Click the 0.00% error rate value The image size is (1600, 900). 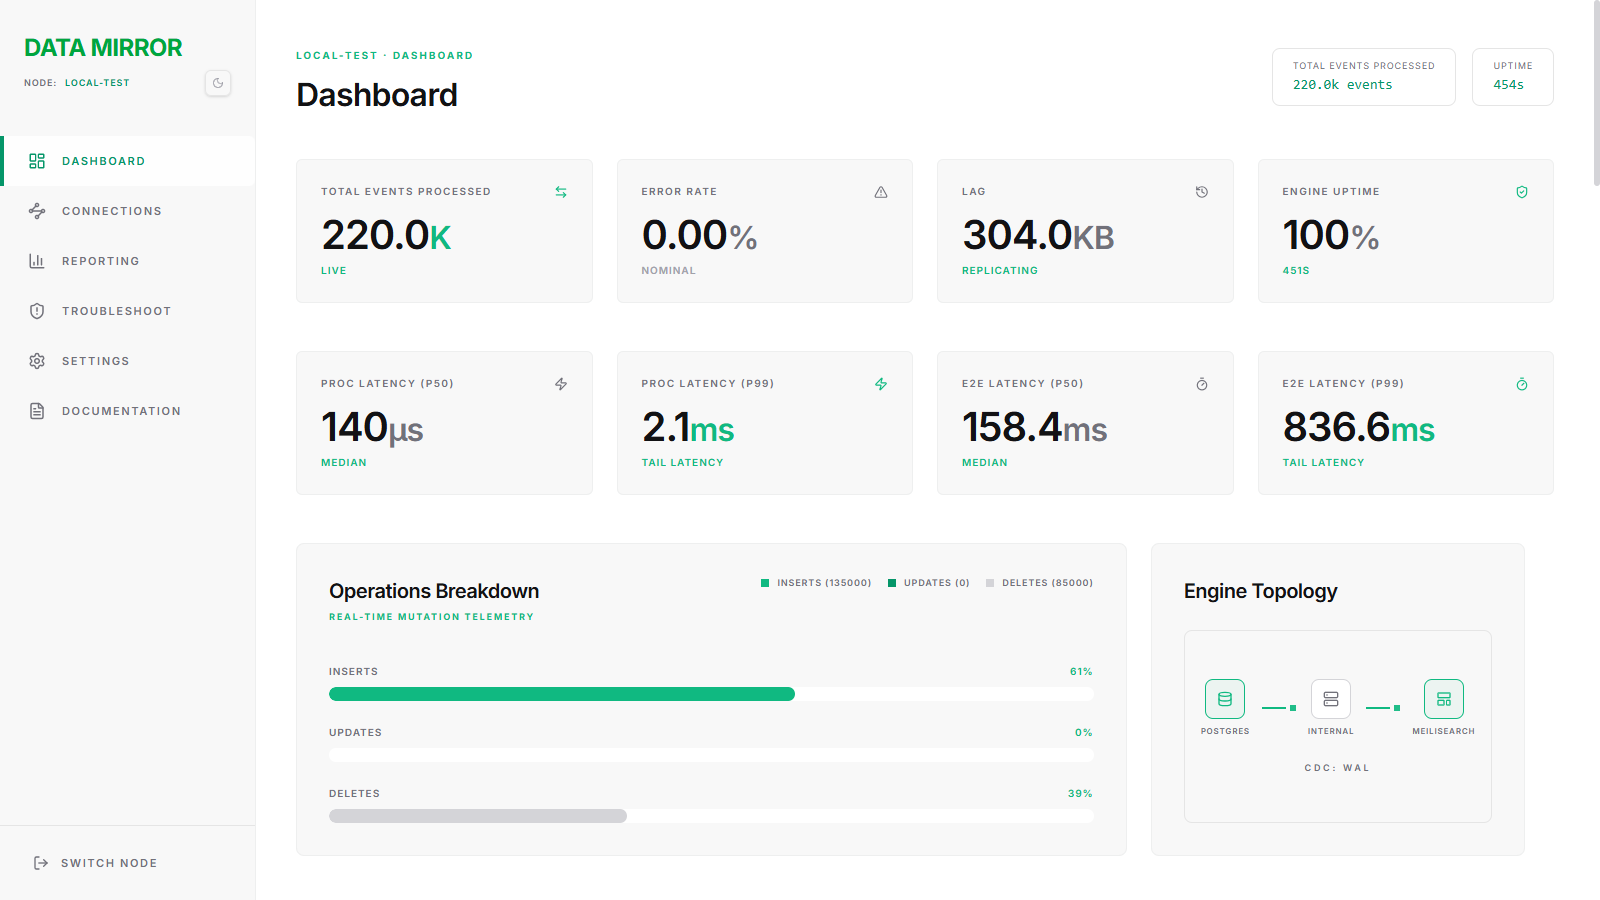click(x=700, y=236)
